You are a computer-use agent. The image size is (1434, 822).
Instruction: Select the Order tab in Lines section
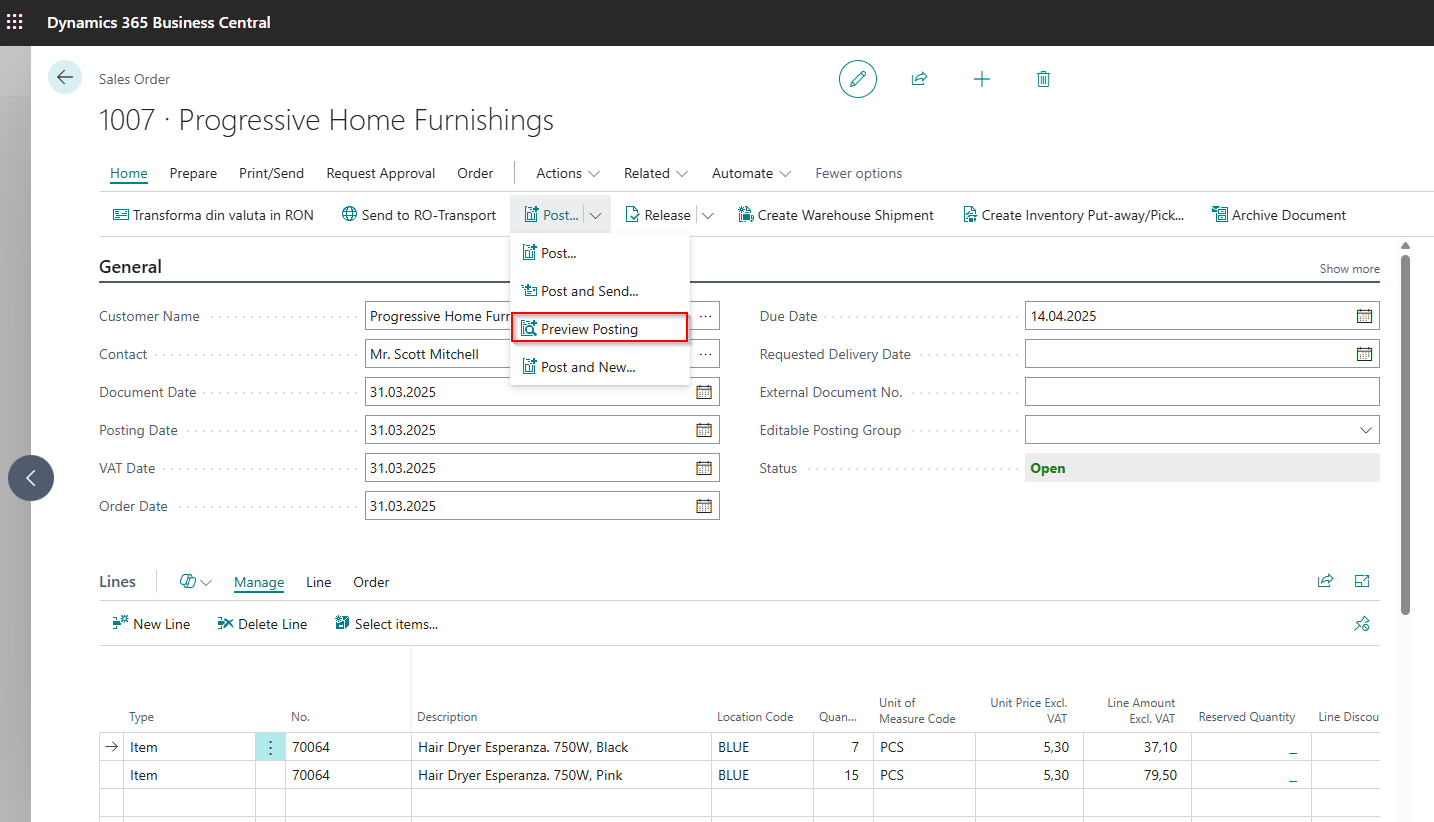click(x=371, y=582)
